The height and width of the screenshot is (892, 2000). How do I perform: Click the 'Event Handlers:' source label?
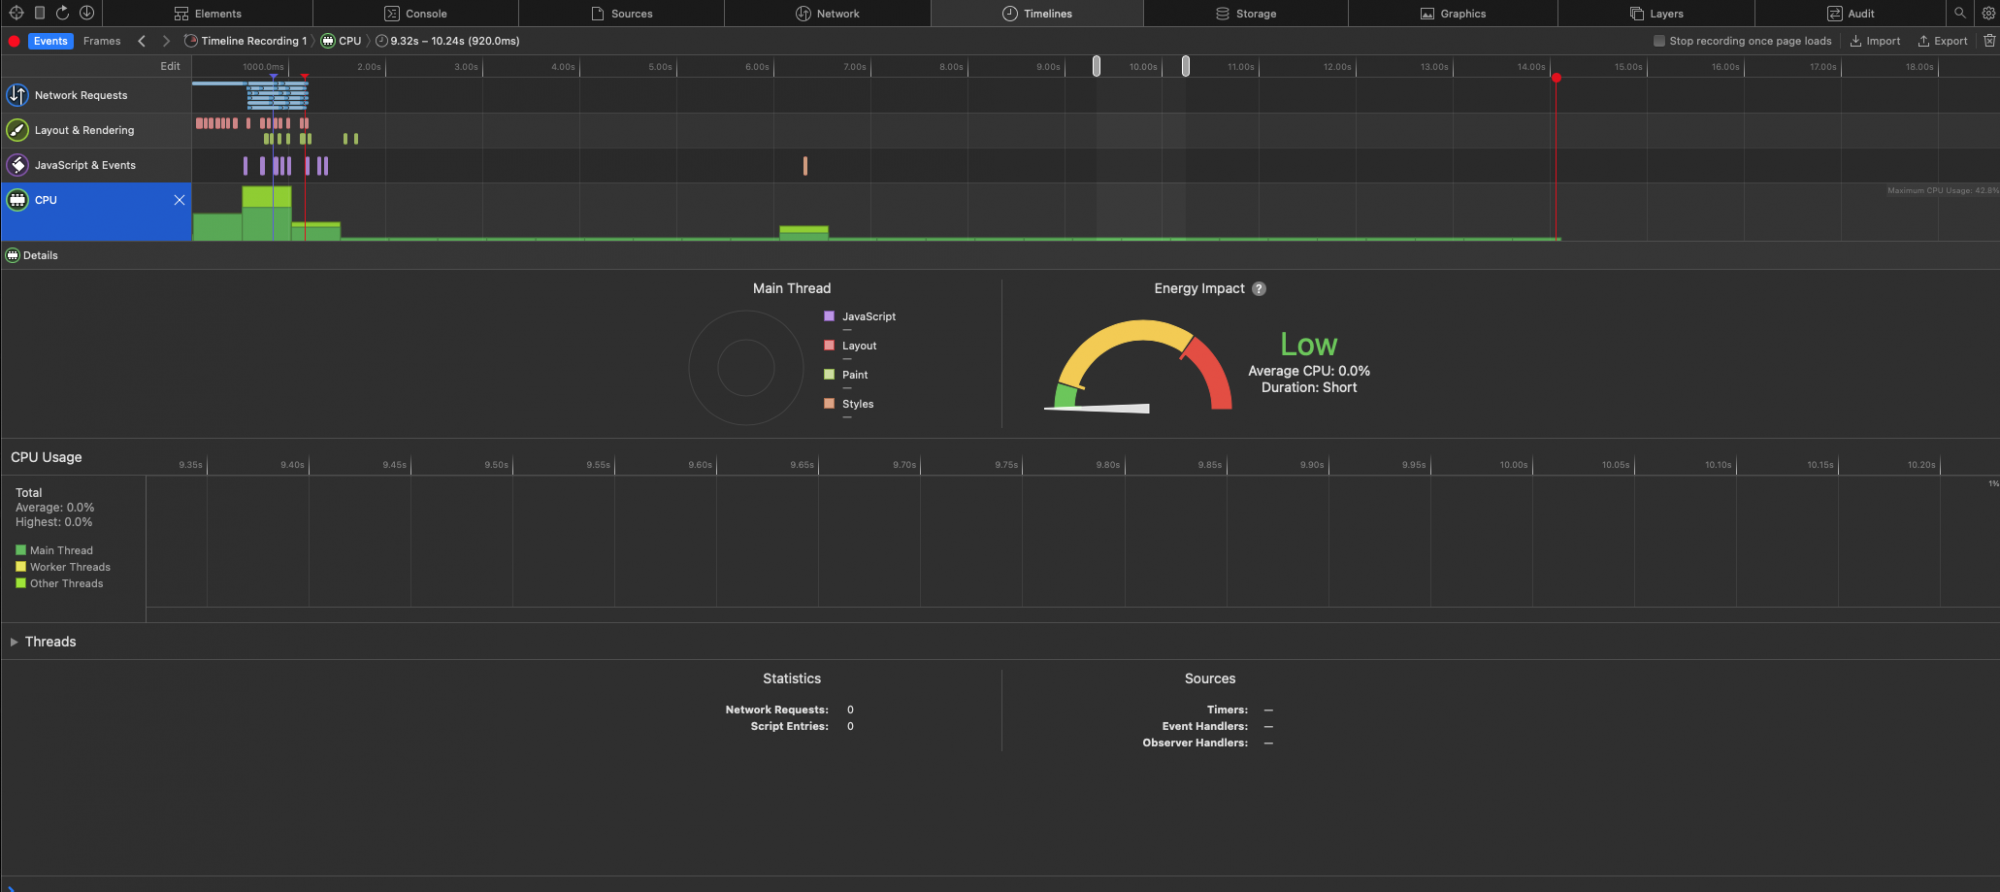(1204, 726)
